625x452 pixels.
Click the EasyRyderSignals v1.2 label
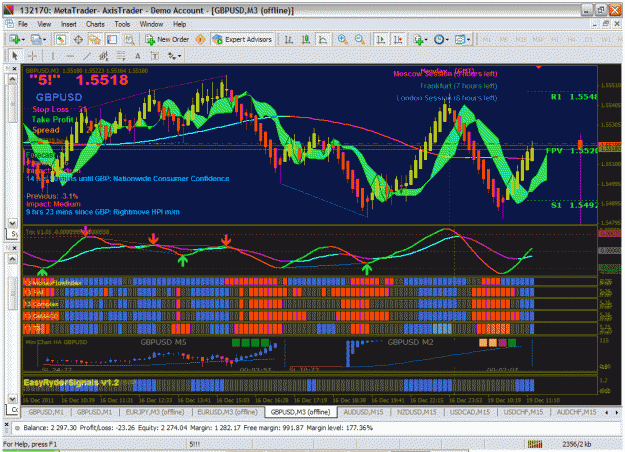[x=71, y=383]
